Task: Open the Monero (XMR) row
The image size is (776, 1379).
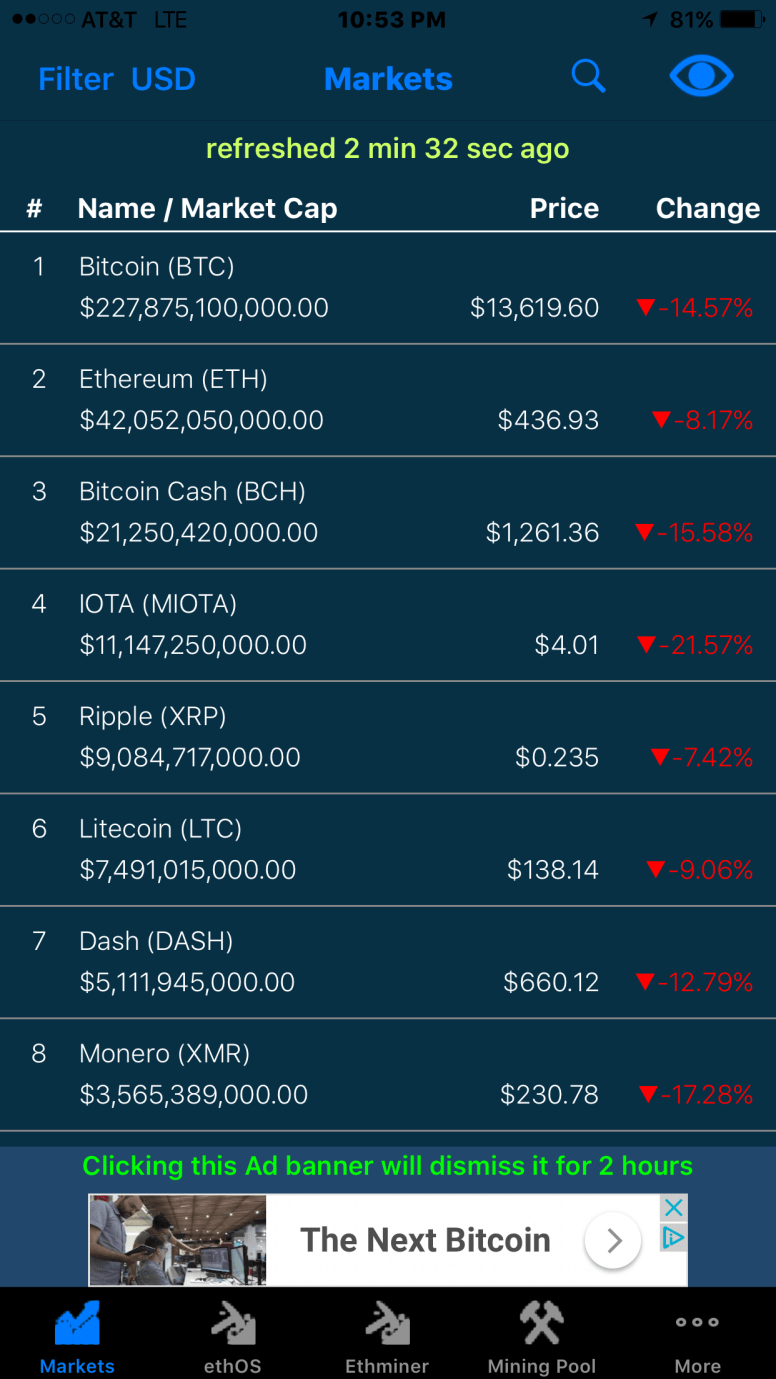Action: click(x=387, y=1075)
